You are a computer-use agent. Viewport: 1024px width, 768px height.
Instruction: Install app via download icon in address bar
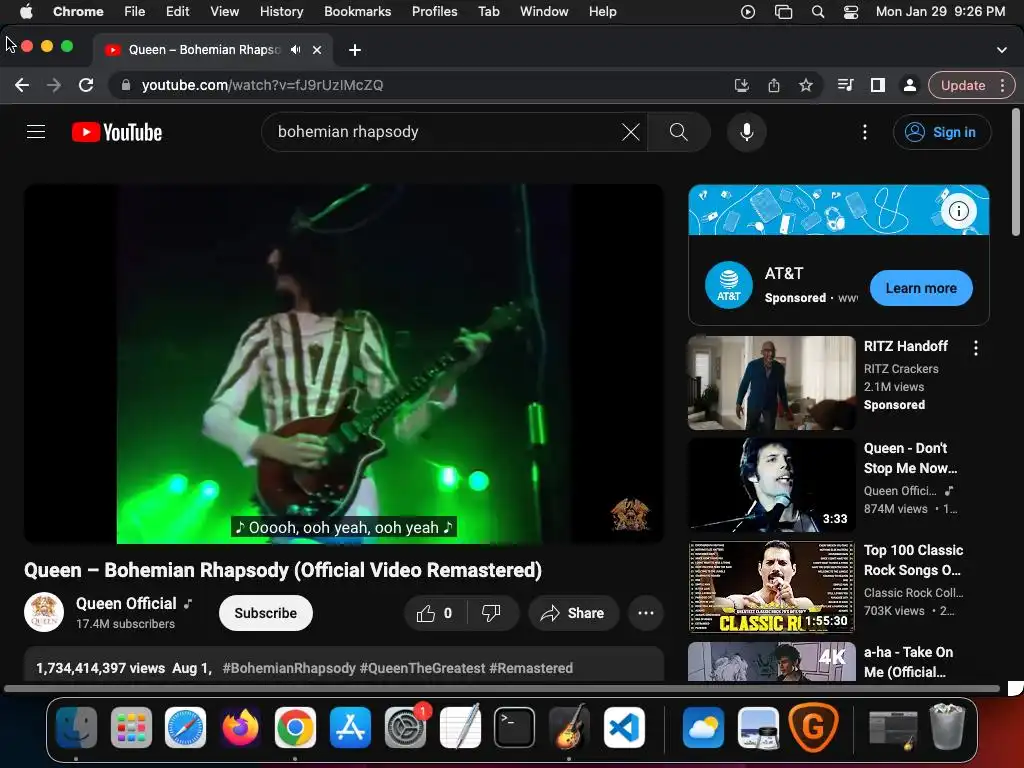(742, 85)
